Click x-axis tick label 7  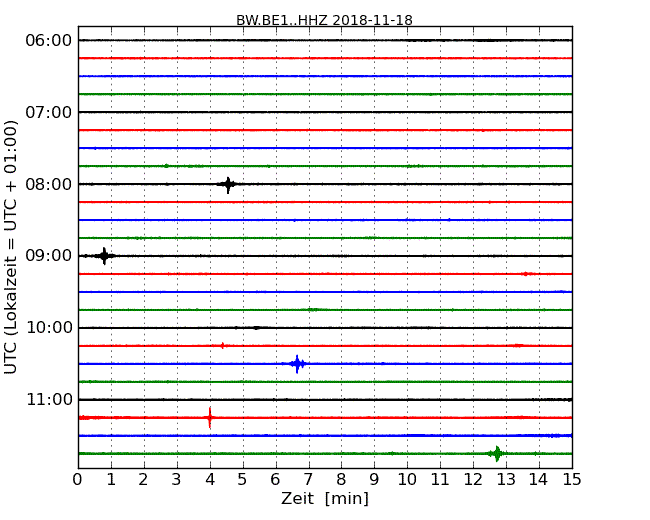point(308,480)
